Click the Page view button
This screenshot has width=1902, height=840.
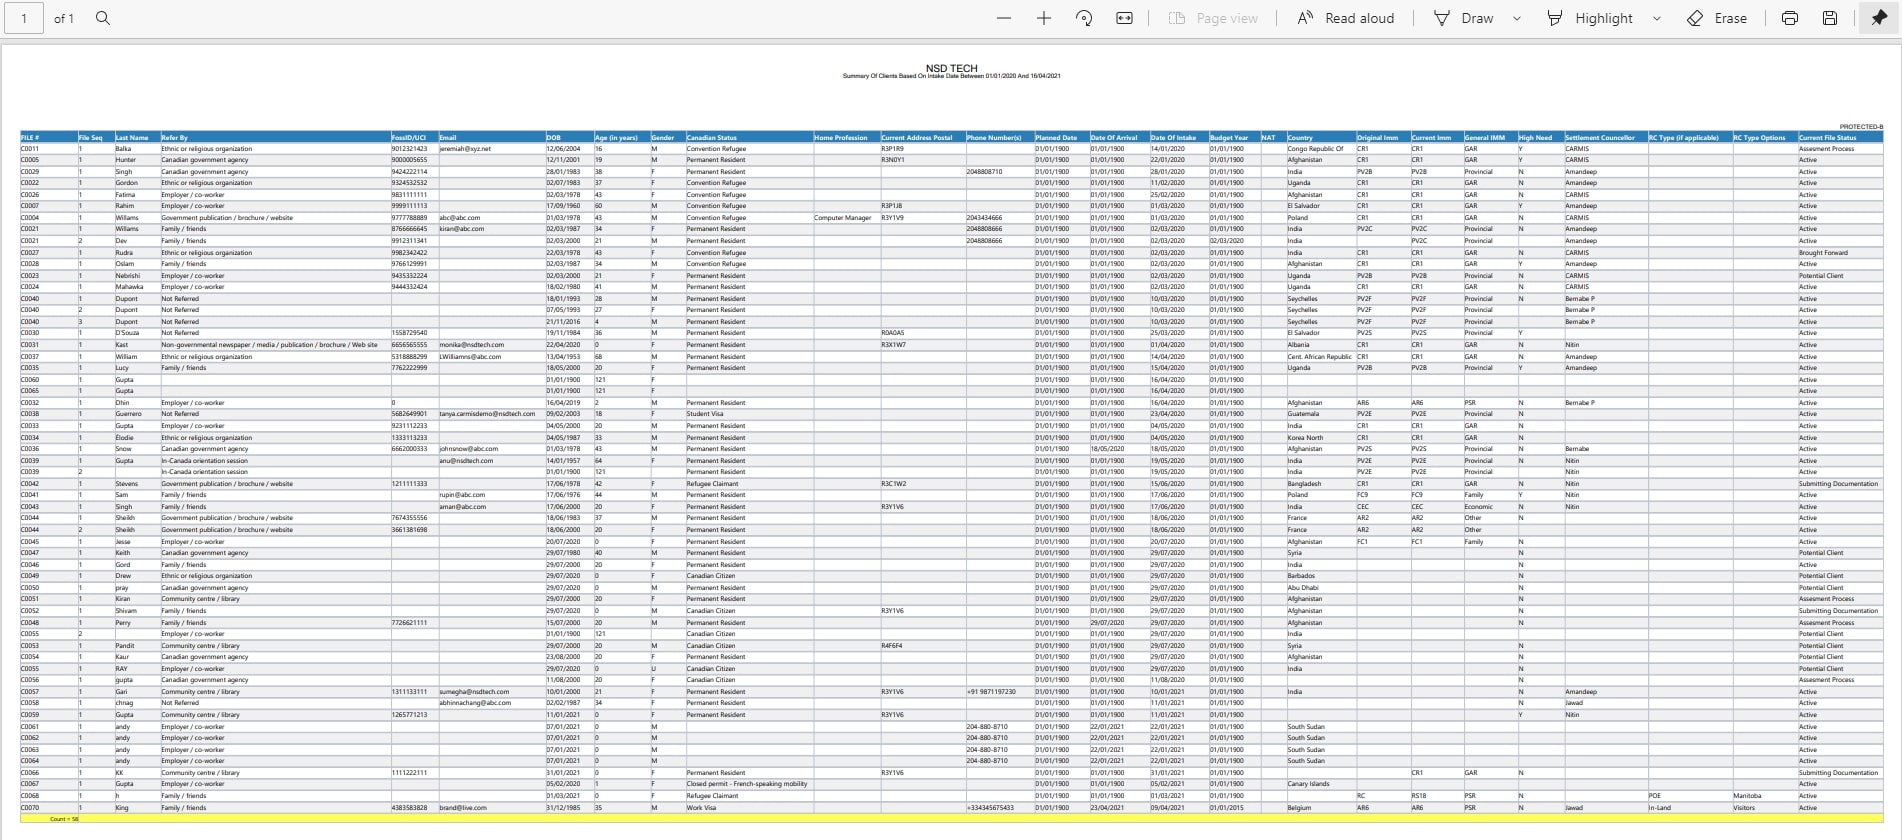pyautogui.click(x=1214, y=18)
